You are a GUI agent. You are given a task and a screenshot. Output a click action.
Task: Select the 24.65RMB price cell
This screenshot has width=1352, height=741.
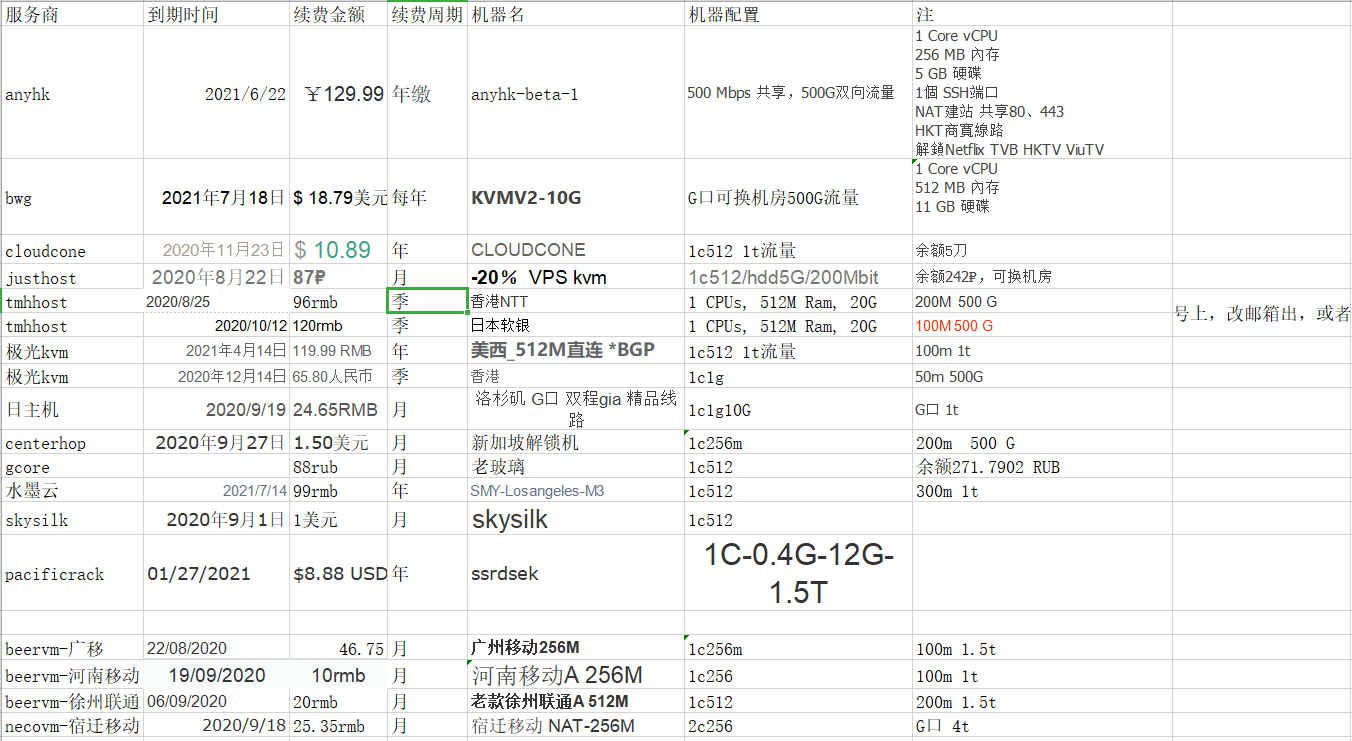[x=339, y=409]
